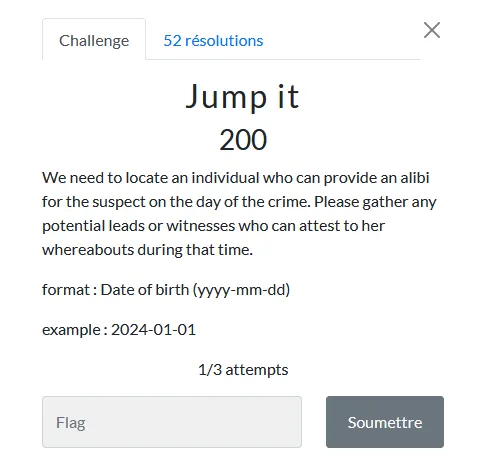The height and width of the screenshot is (464, 485).
Task: Click the "1/3 attempts" counter
Action: 243,370
